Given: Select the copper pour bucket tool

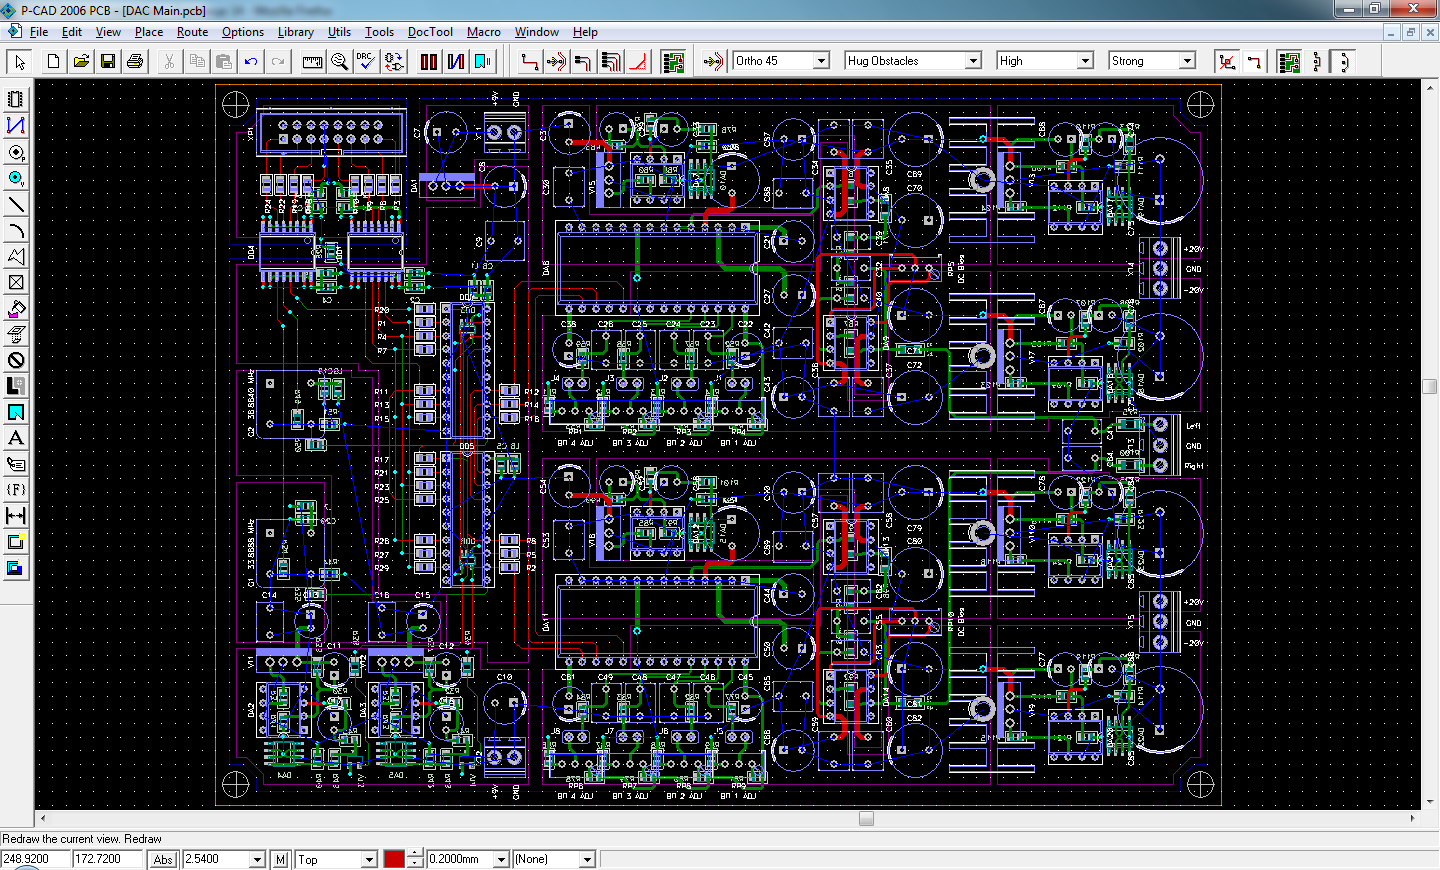Looking at the screenshot, I should [x=16, y=308].
